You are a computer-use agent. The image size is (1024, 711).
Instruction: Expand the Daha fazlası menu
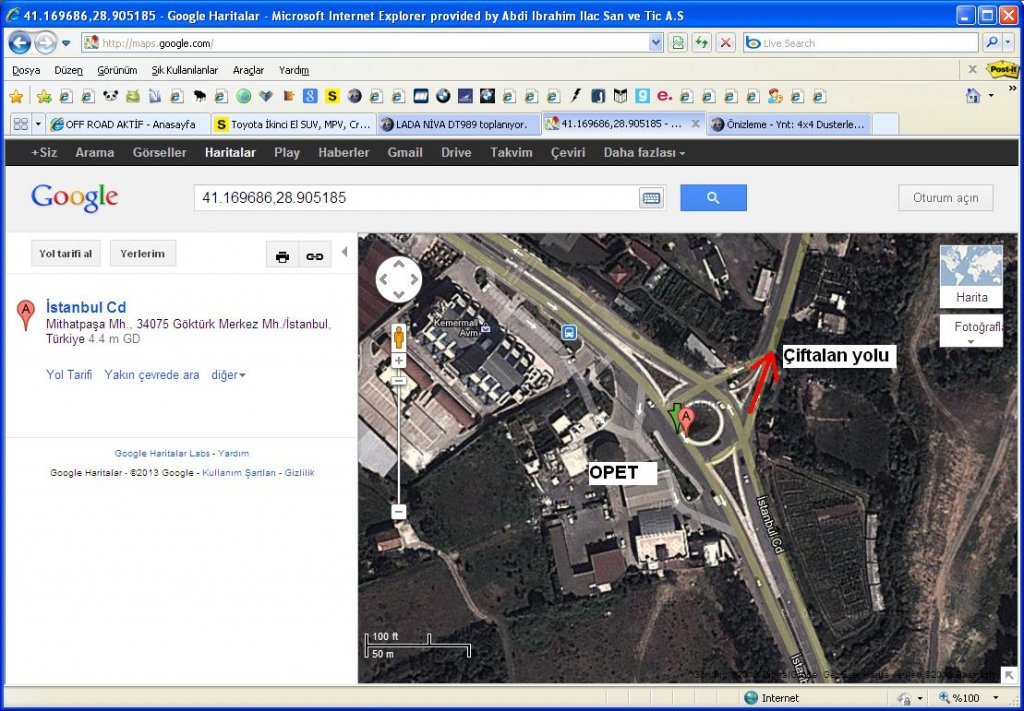(644, 153)
